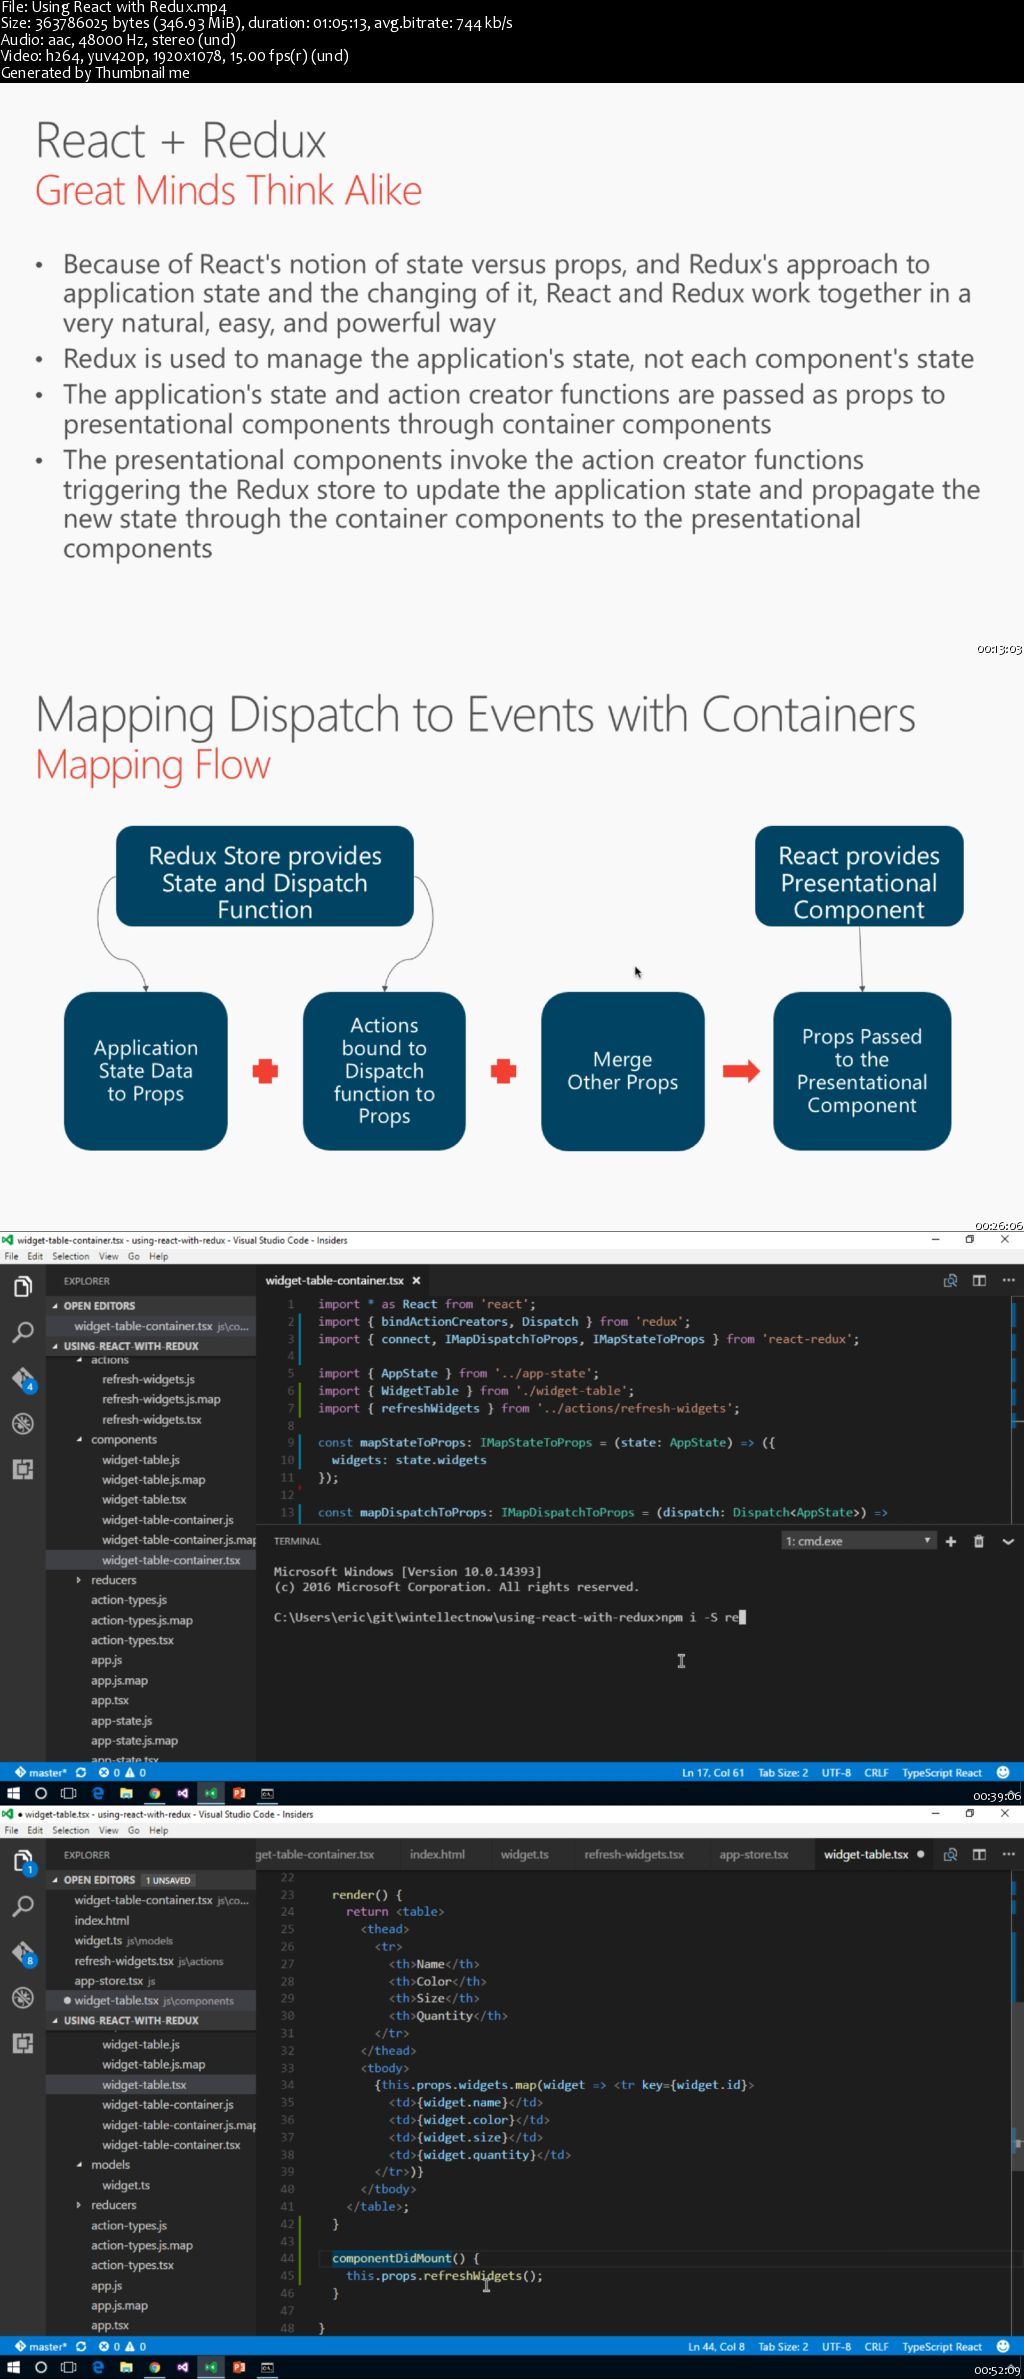Click TypeScript React language mode in 00:52:09 frame
Viewport: 1024px width, 2379px height.
942,2346
